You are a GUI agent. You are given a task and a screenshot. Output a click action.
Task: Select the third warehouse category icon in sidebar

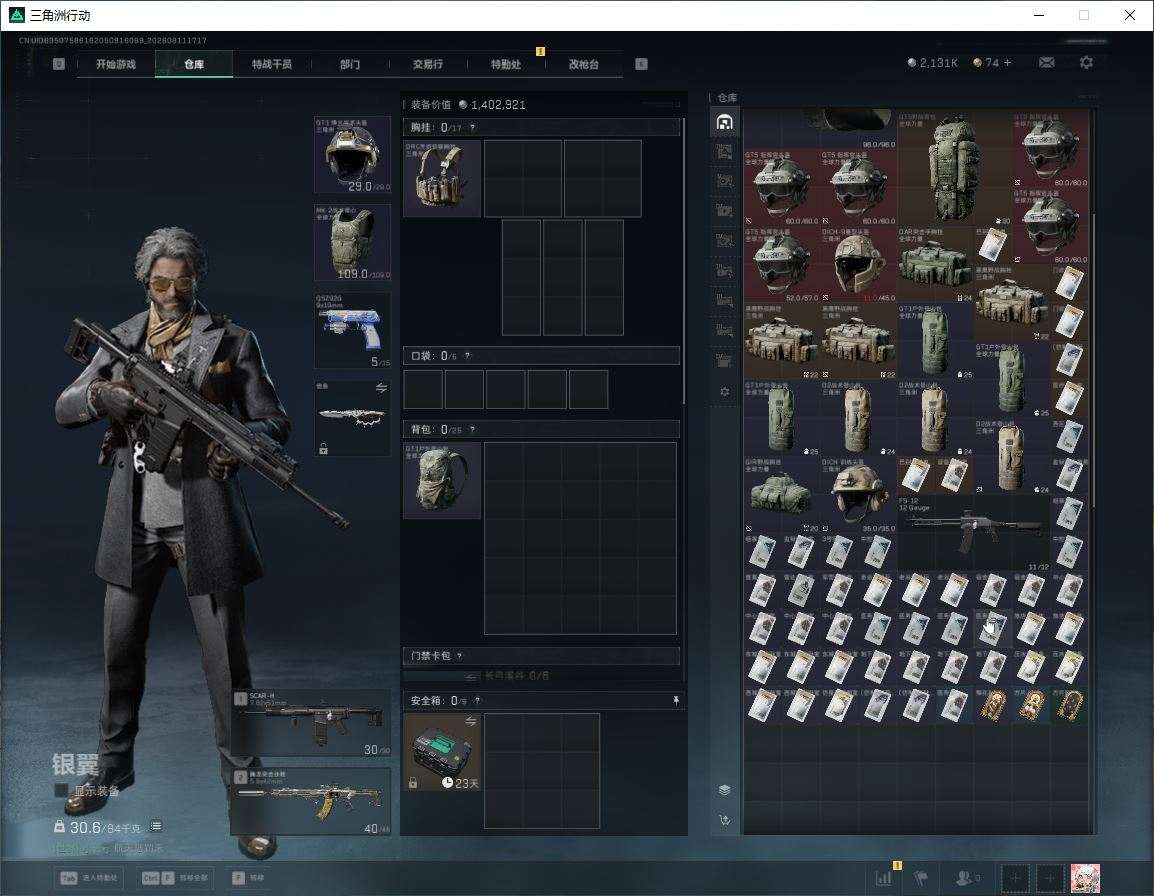tap(725, 182)
